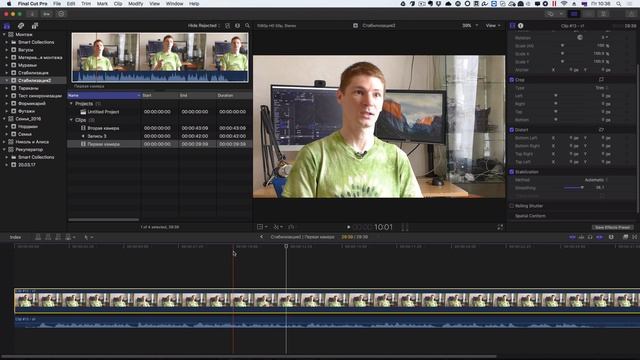This screenshot has height=360, width=640.
Task: Select the Untitled Project row
Action: [159, 112]
